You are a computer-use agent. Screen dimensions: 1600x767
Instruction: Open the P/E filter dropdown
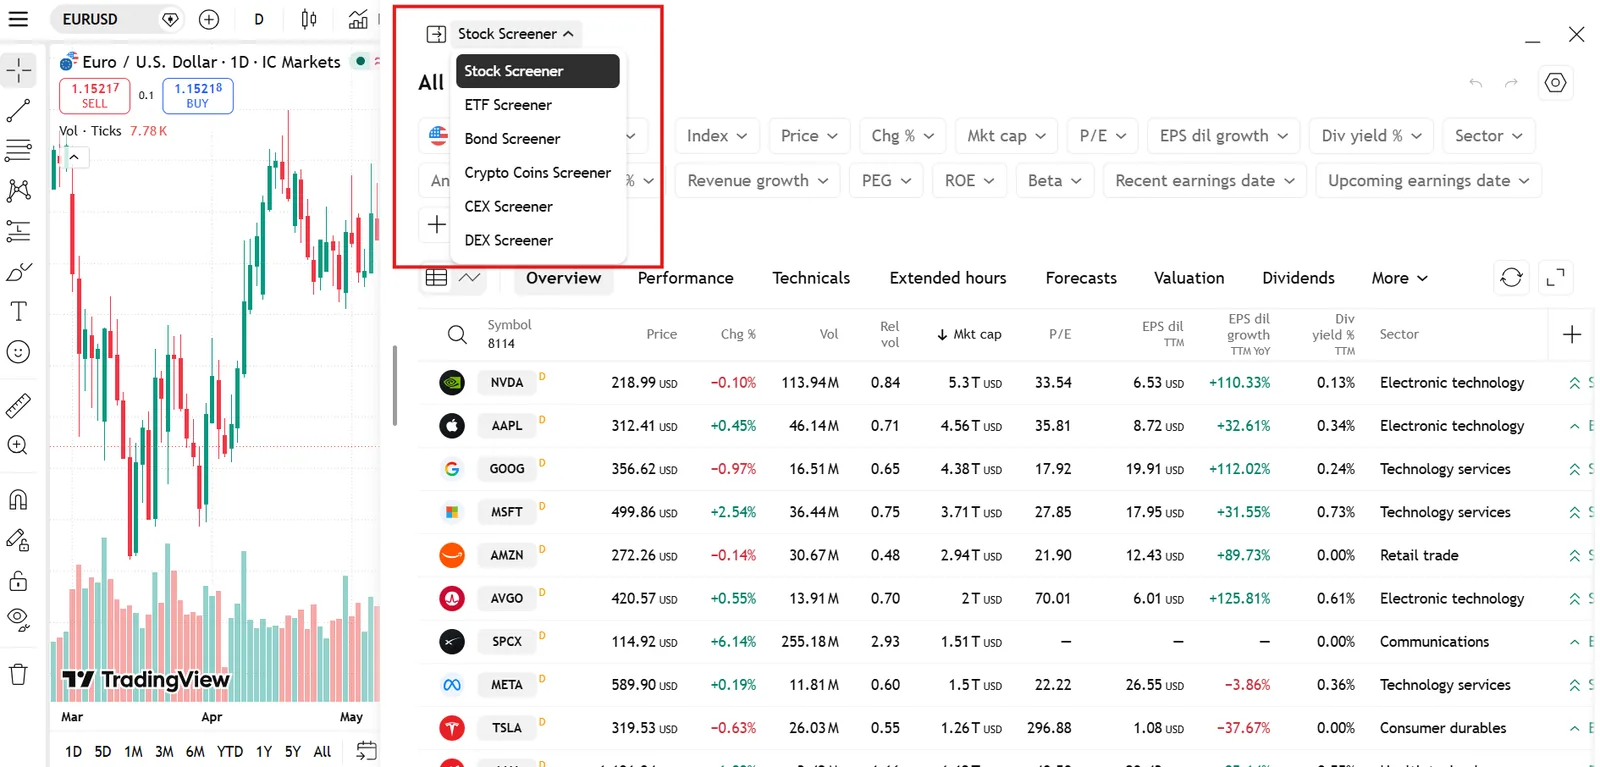click(1103, 135)
